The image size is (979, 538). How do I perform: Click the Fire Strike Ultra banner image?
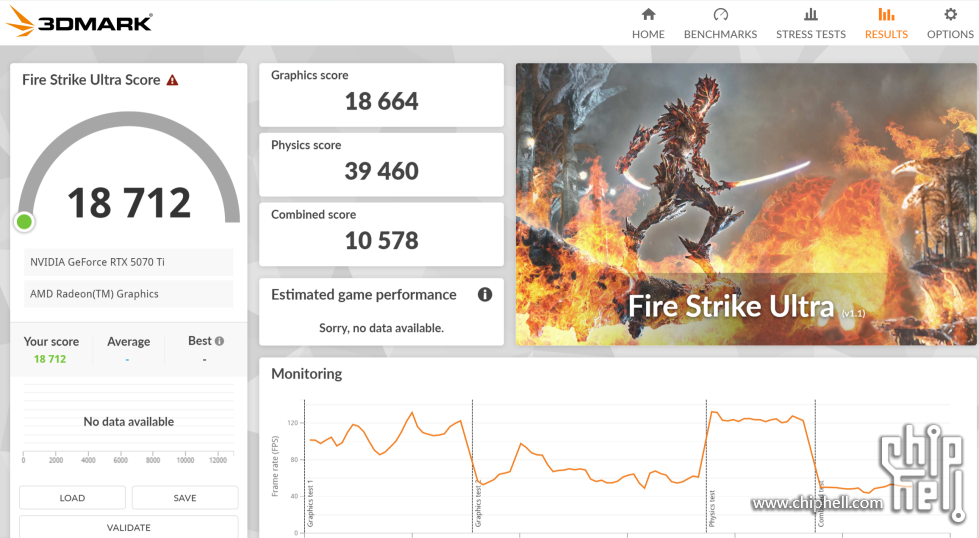pyautogui.click(x=745, y=204)
